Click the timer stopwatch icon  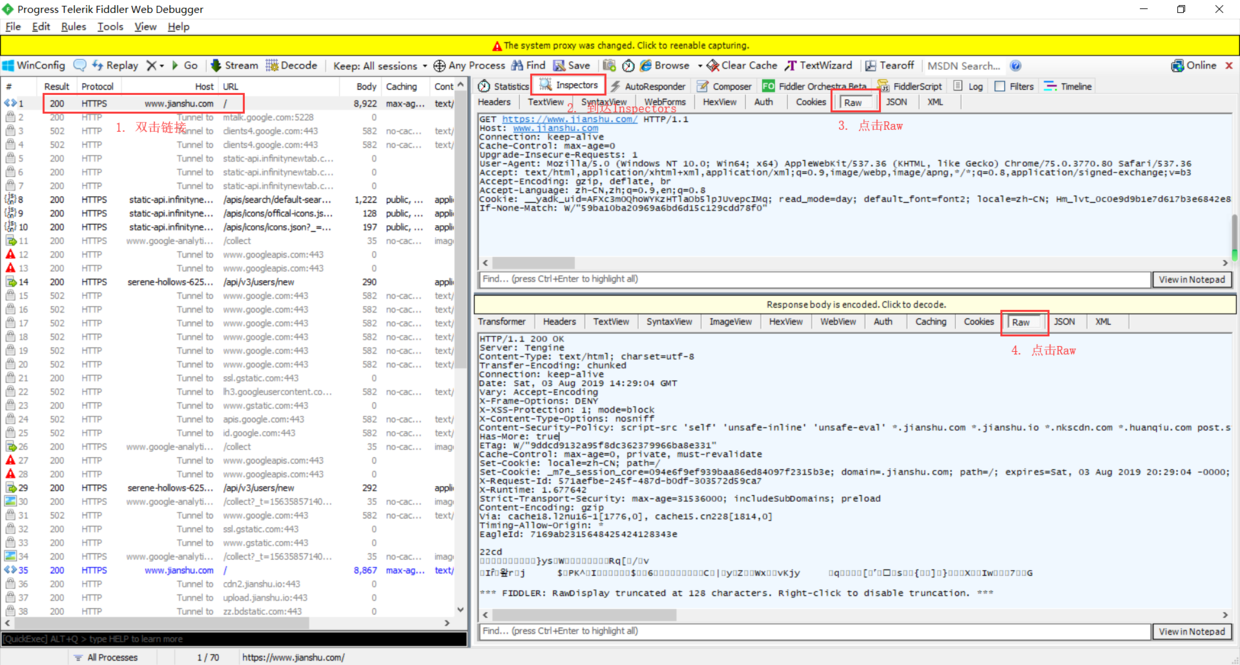[628, 66]
